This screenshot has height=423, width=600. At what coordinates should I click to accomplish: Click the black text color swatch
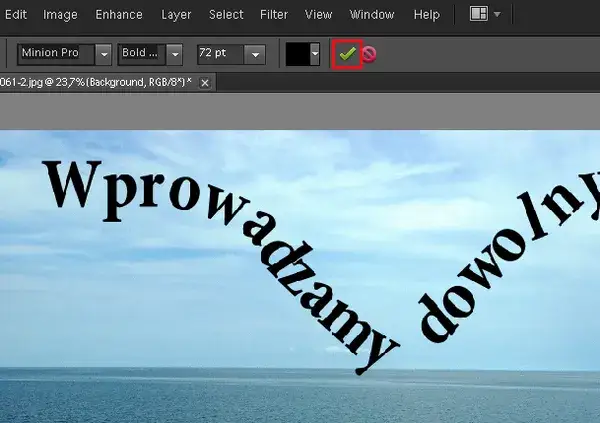(x=298, y=54)
